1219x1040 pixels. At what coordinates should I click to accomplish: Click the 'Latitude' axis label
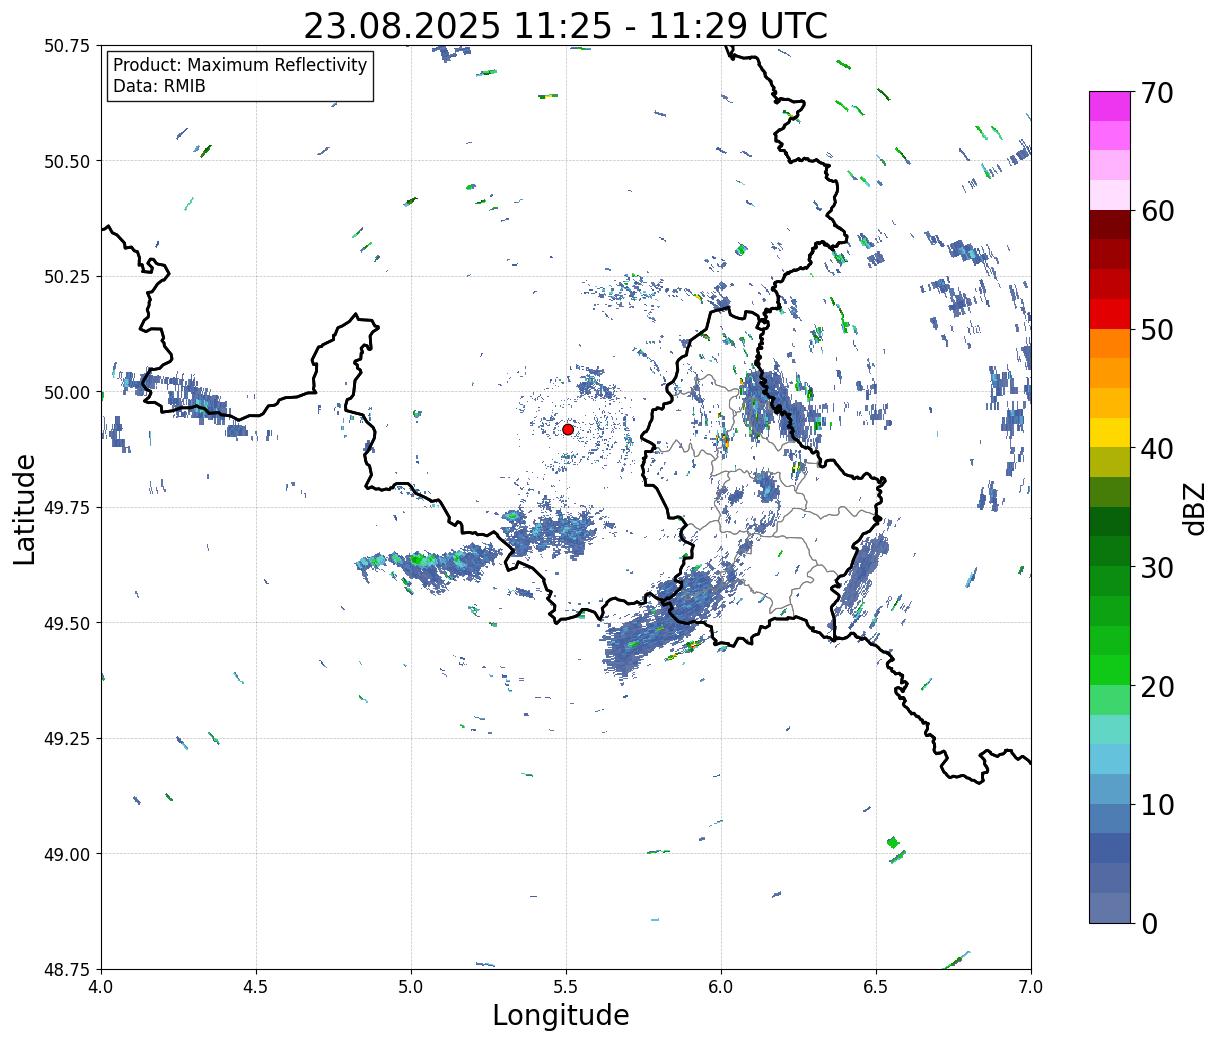25,509
